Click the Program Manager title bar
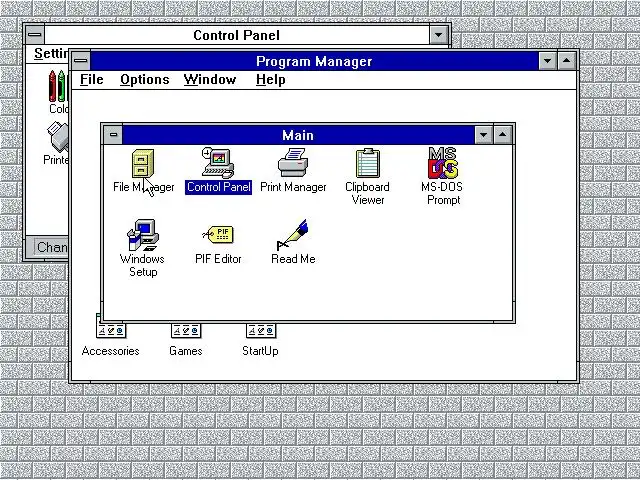Image resolution: width=640 pixels, height=480 pixels. 314,61
